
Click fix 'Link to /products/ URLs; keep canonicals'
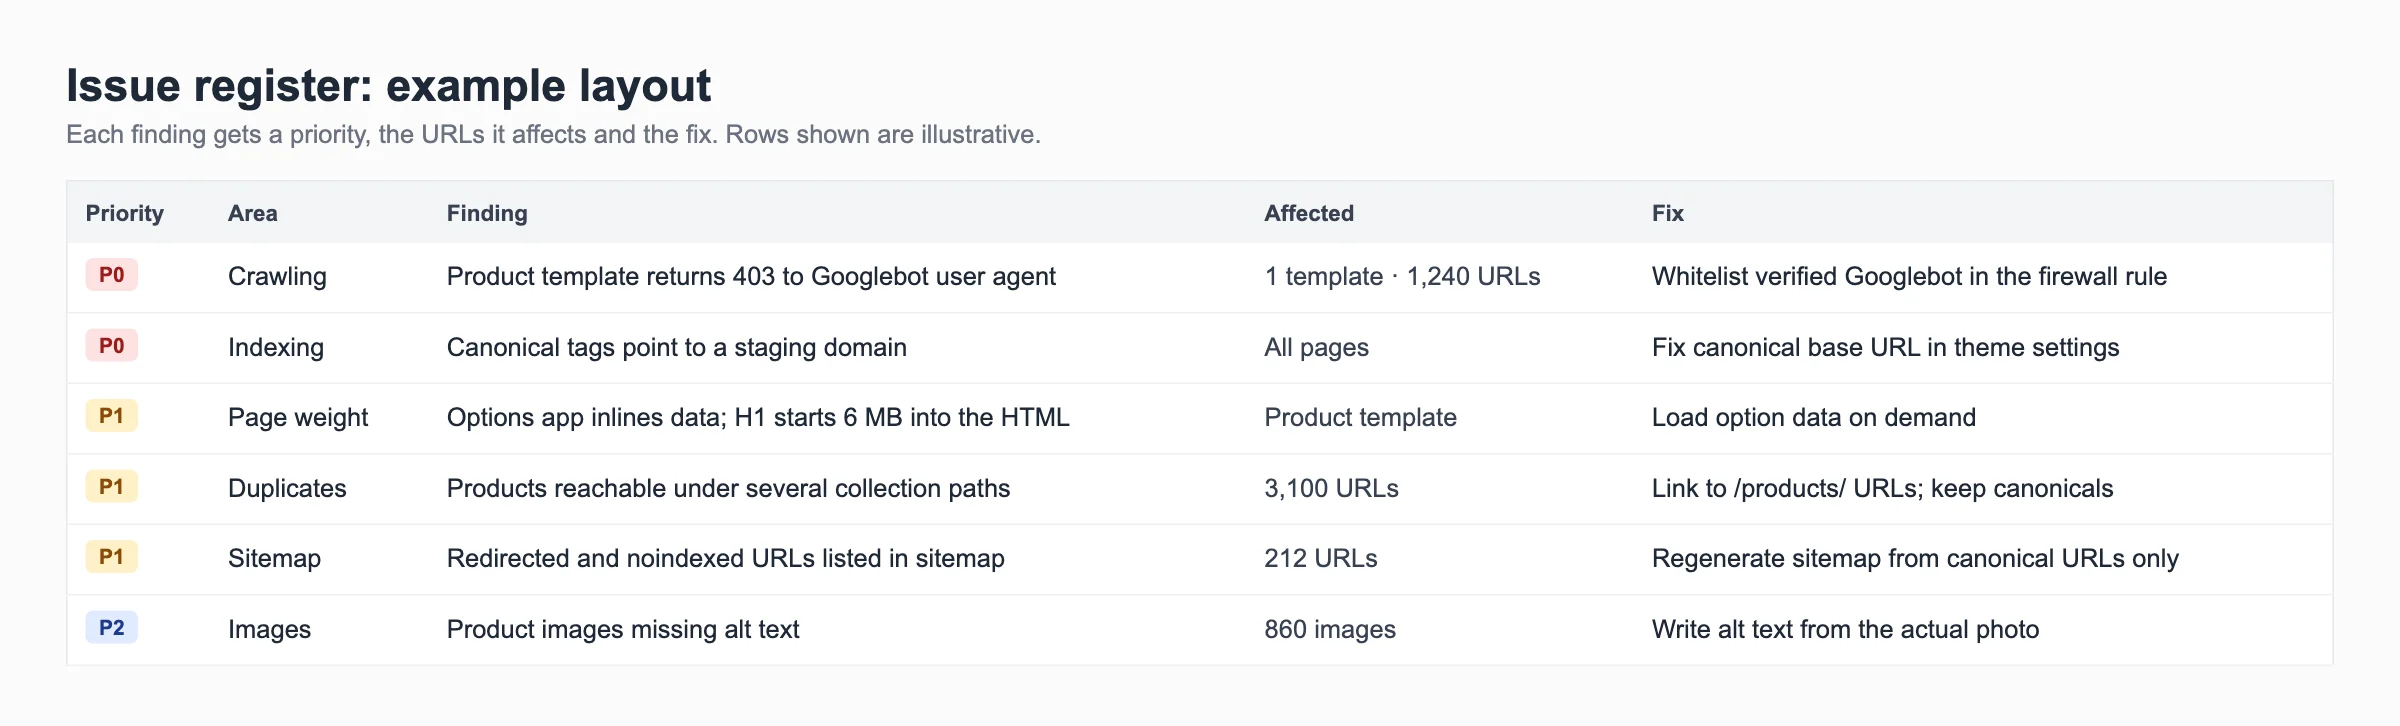(1882, 488)
